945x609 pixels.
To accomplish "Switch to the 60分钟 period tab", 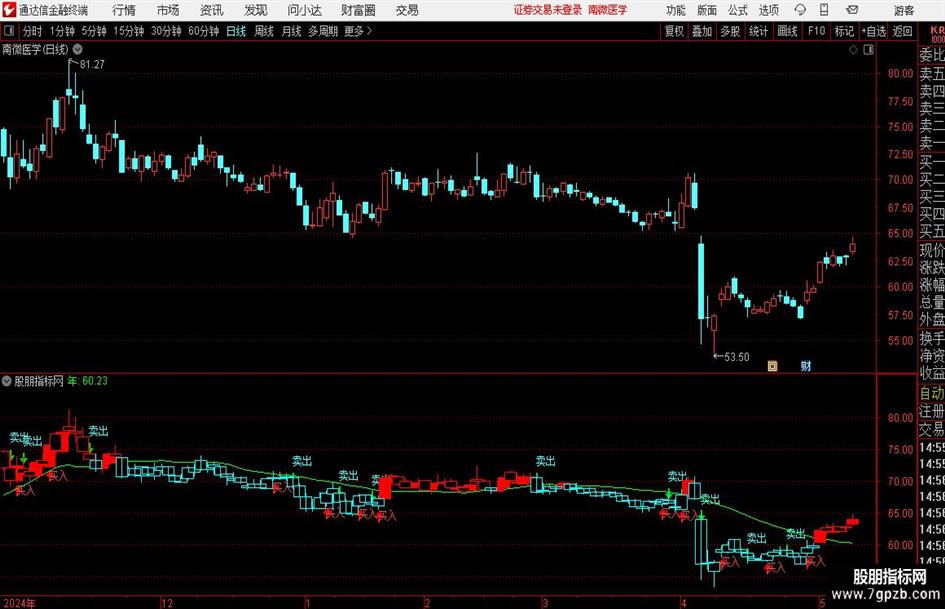I will pyautogui.click(x=204, y=31).
